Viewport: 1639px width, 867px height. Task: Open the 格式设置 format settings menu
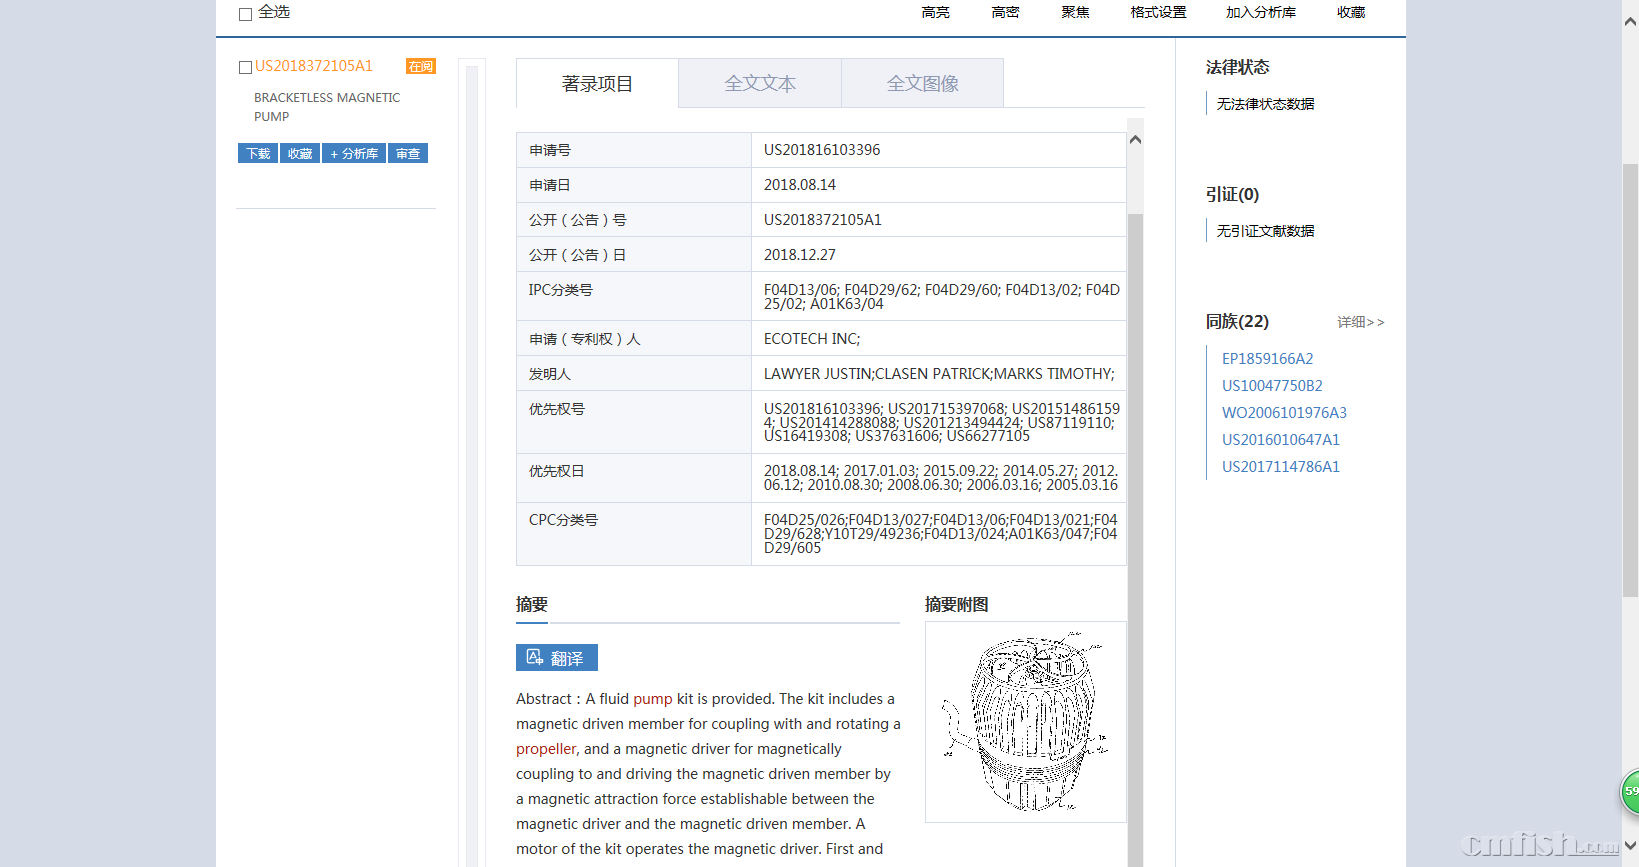pyautogui.click(x=1158, y=13)
